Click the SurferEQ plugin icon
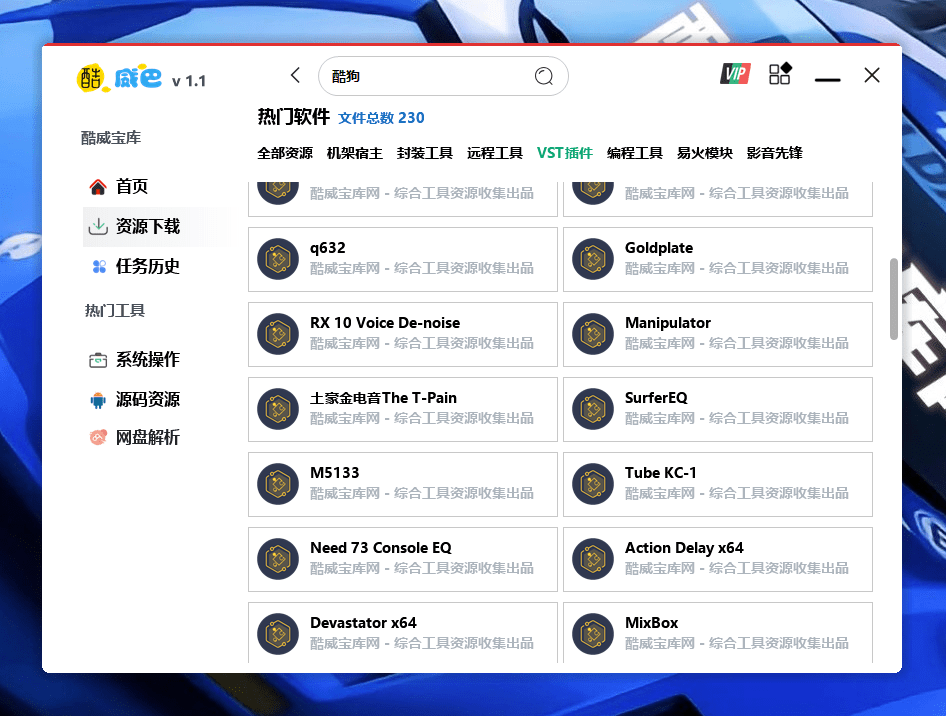946x716 pixels. click(593, 409)
